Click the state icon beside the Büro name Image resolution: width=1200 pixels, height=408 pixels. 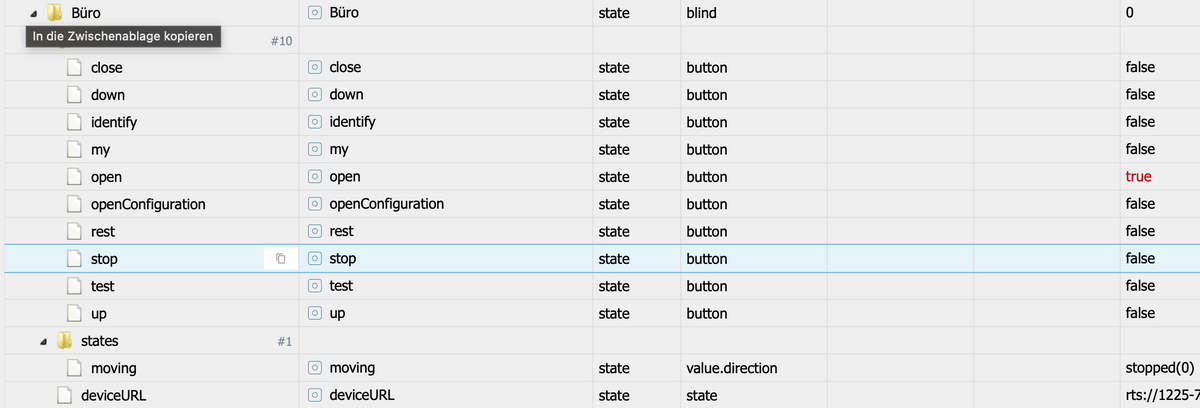click(x=315, y=14)
